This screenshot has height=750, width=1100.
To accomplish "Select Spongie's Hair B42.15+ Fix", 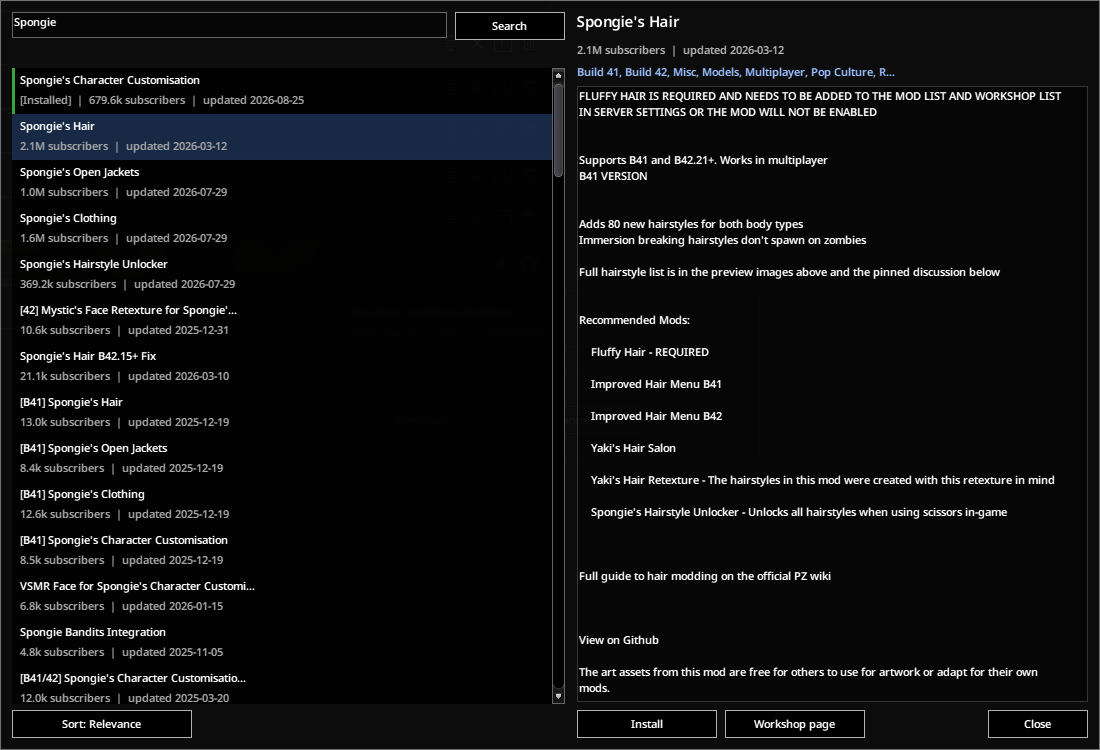I will [x=282, y=366].
